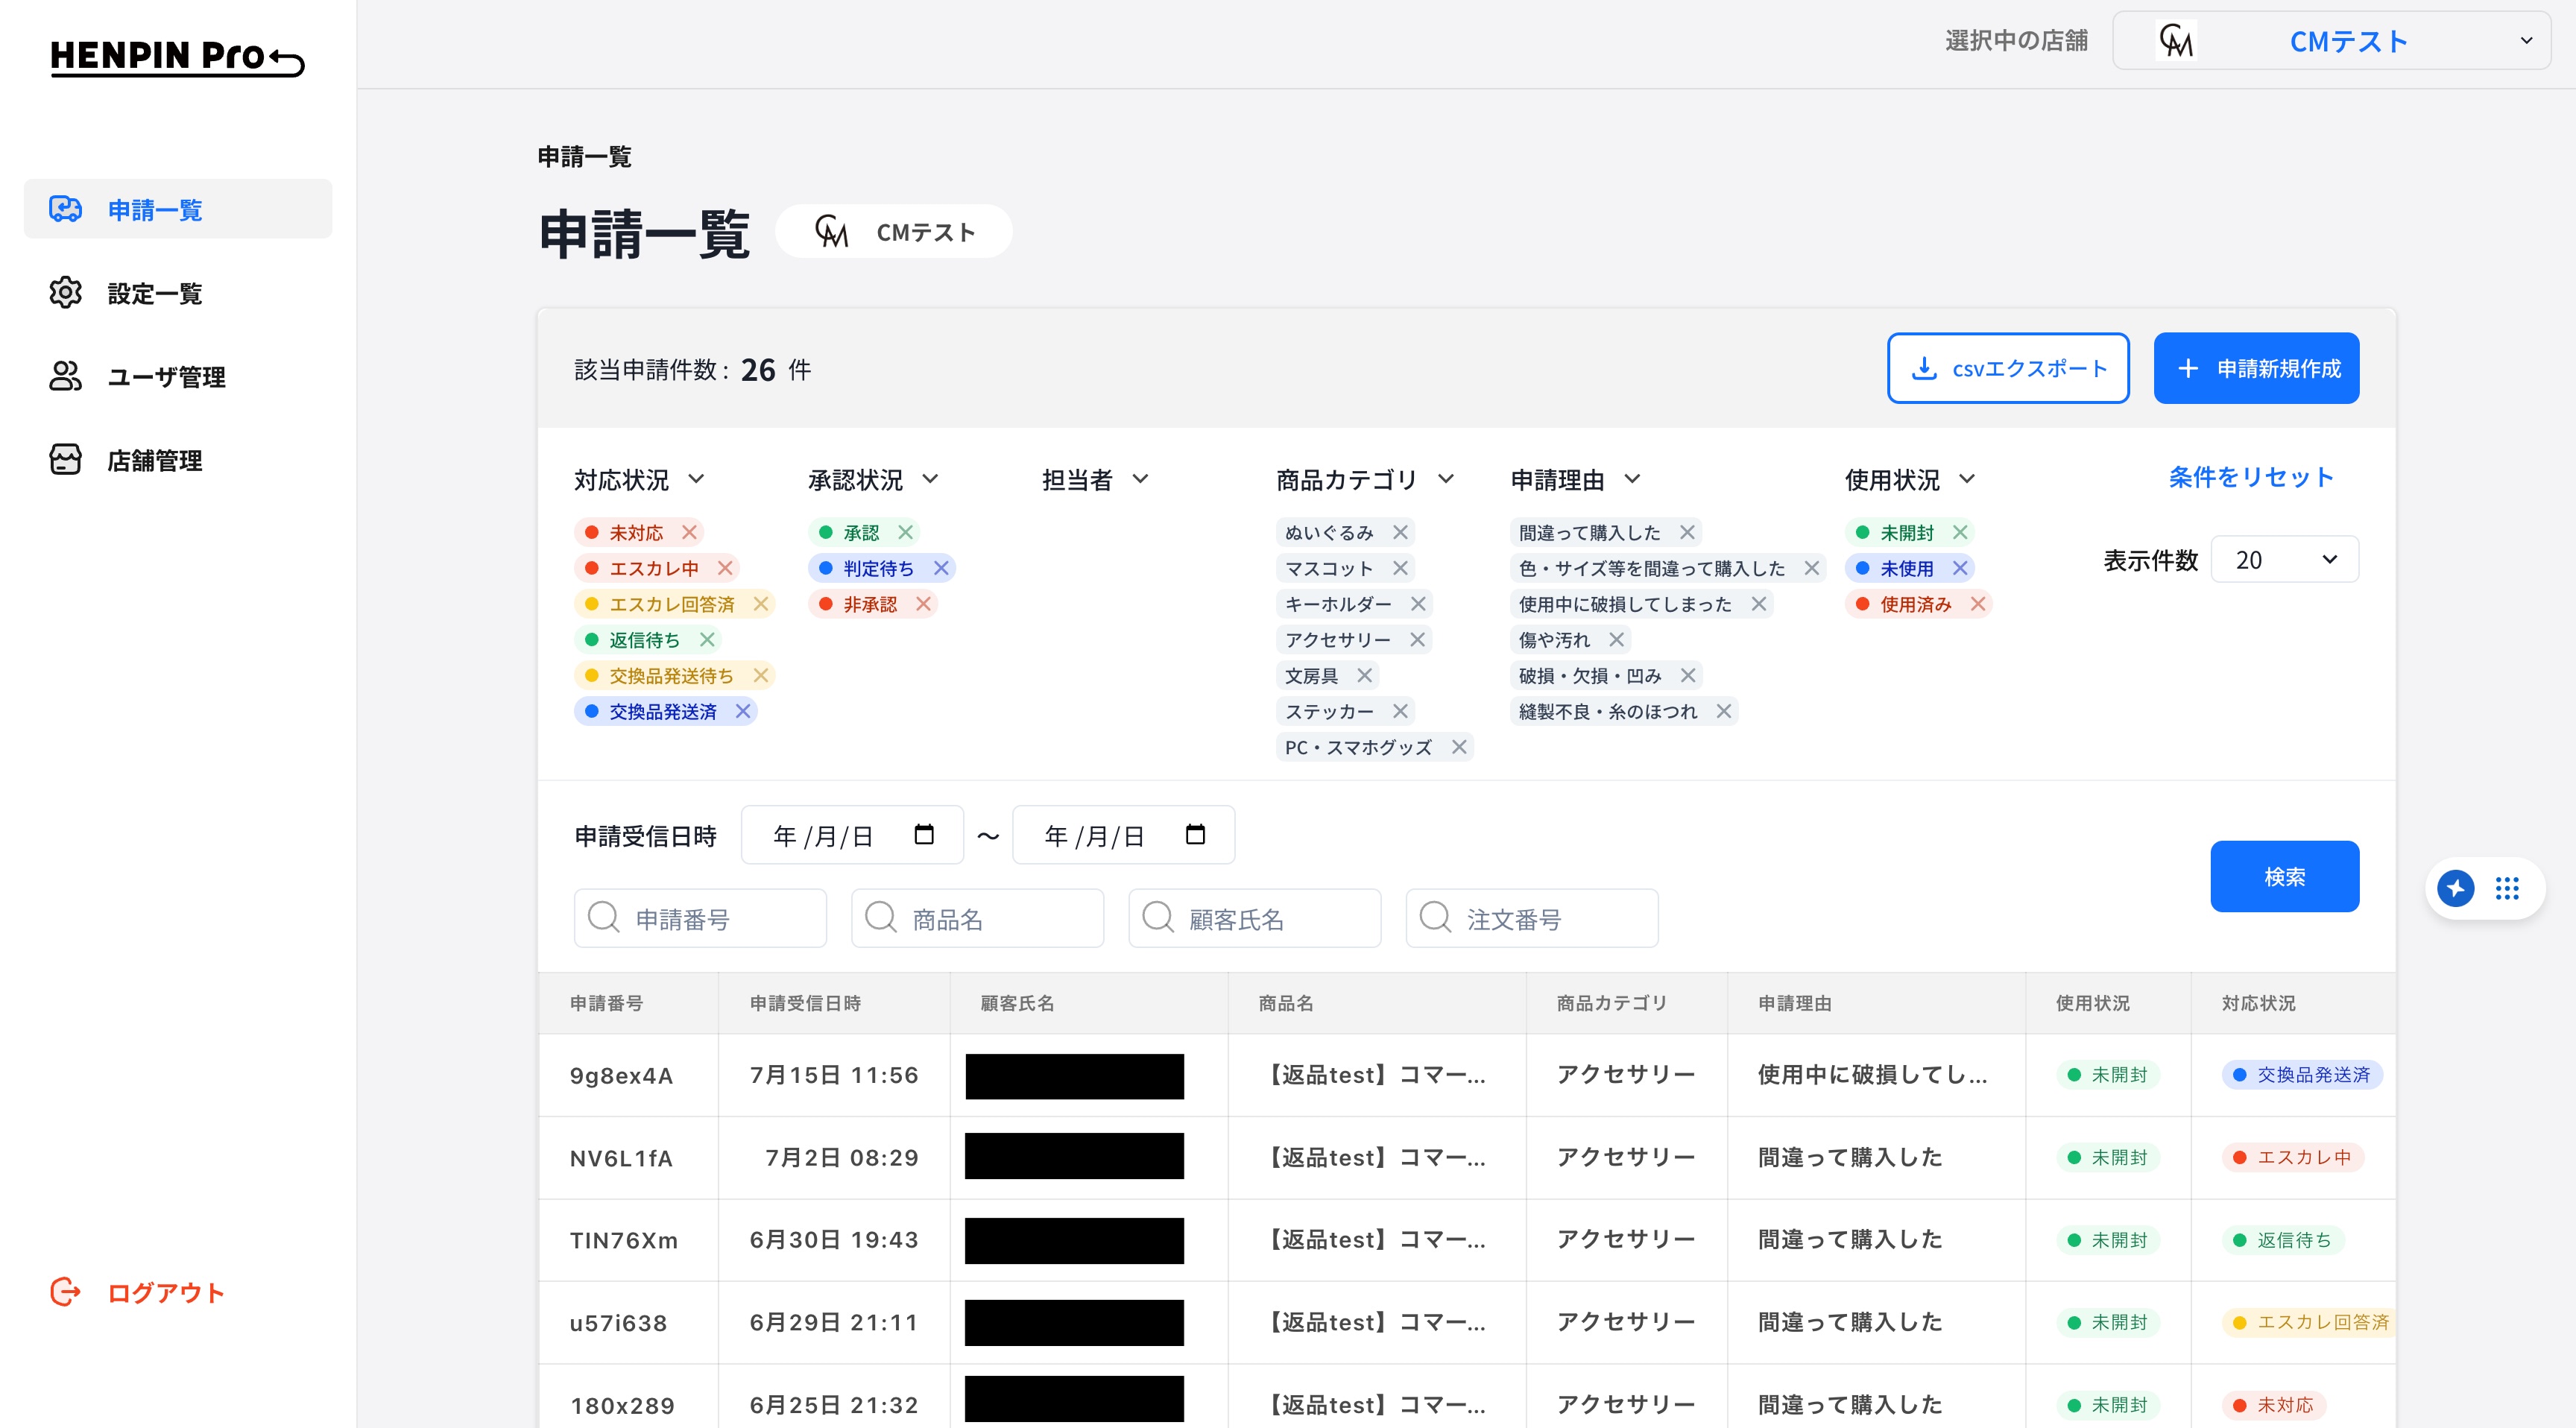The height and width of the screenshot is (1428, 2576).
Task: Open the selected store CMテスト dropdown
Action: pyautogui.click(x=2331, y=41)
